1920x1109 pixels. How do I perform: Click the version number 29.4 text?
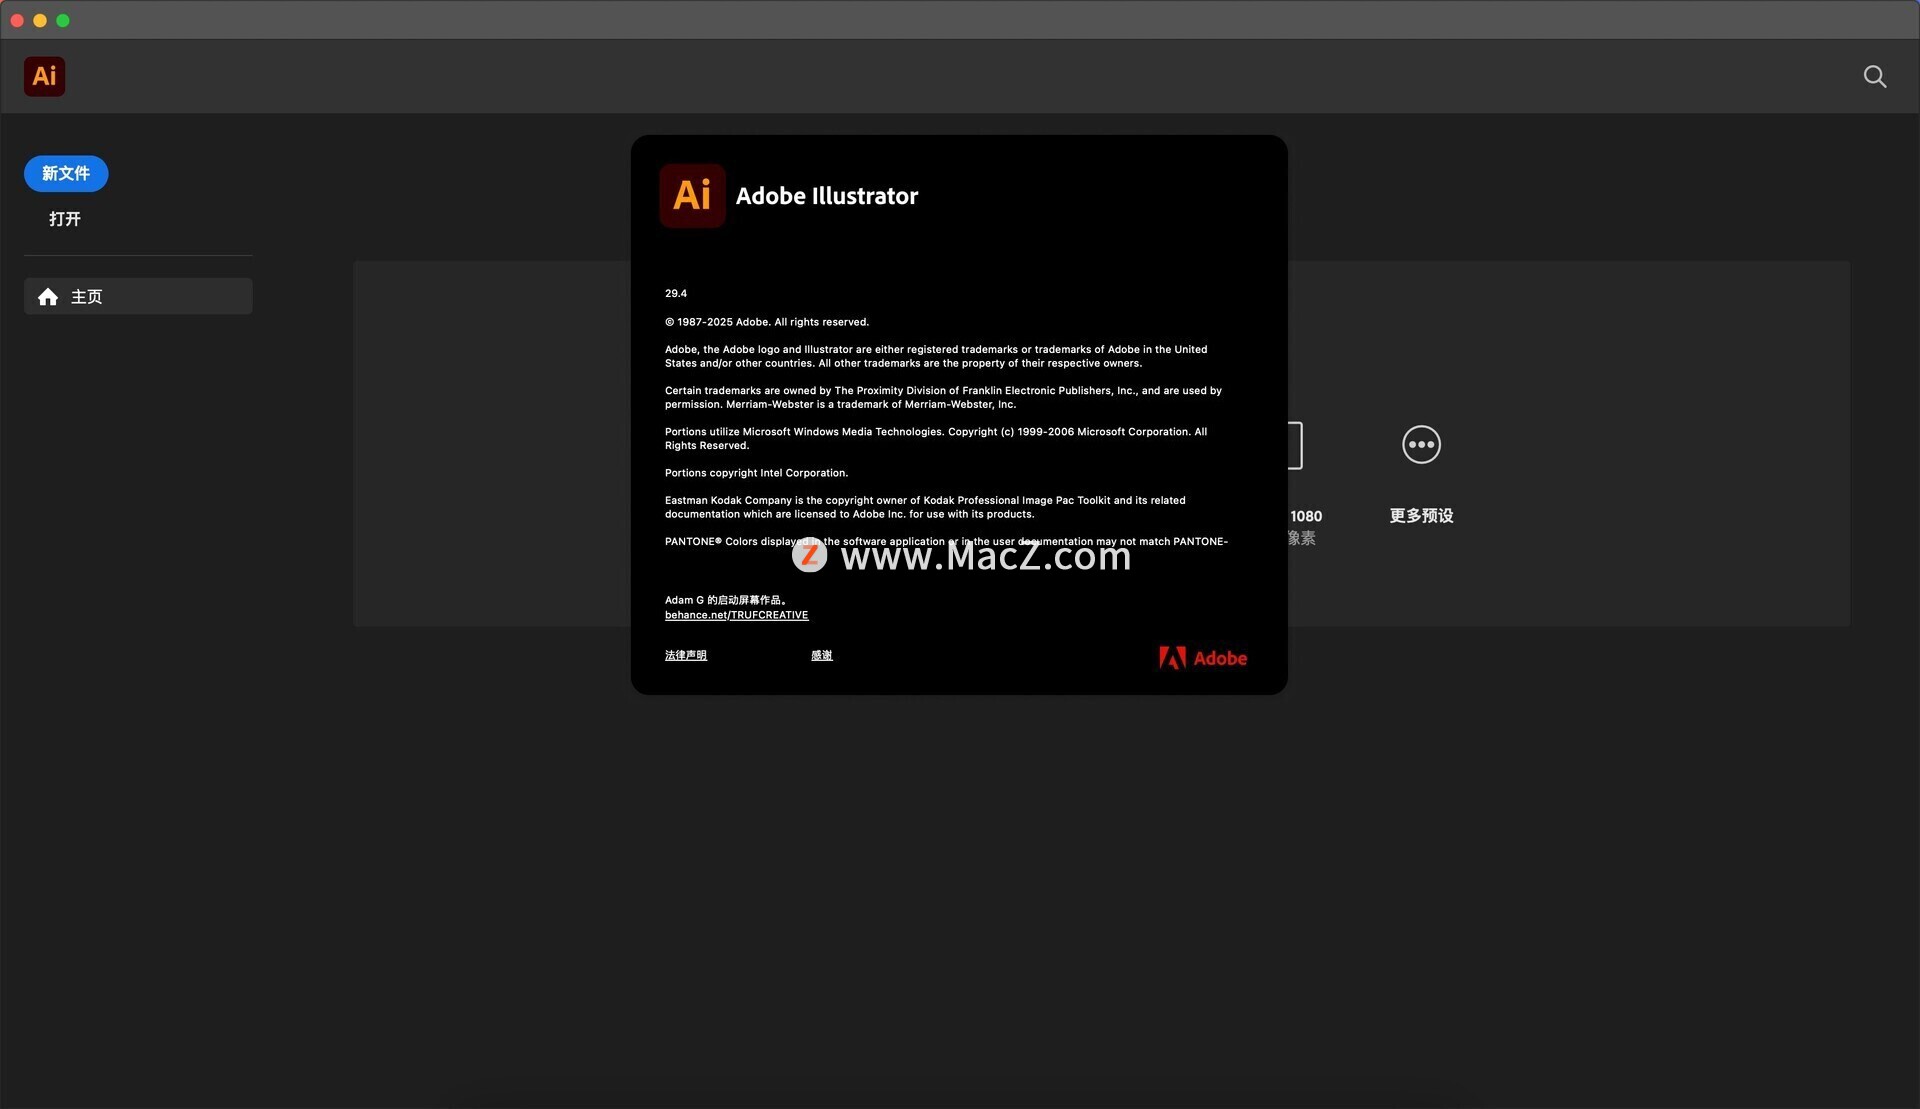pyautogui.click(x=676, y=293)
